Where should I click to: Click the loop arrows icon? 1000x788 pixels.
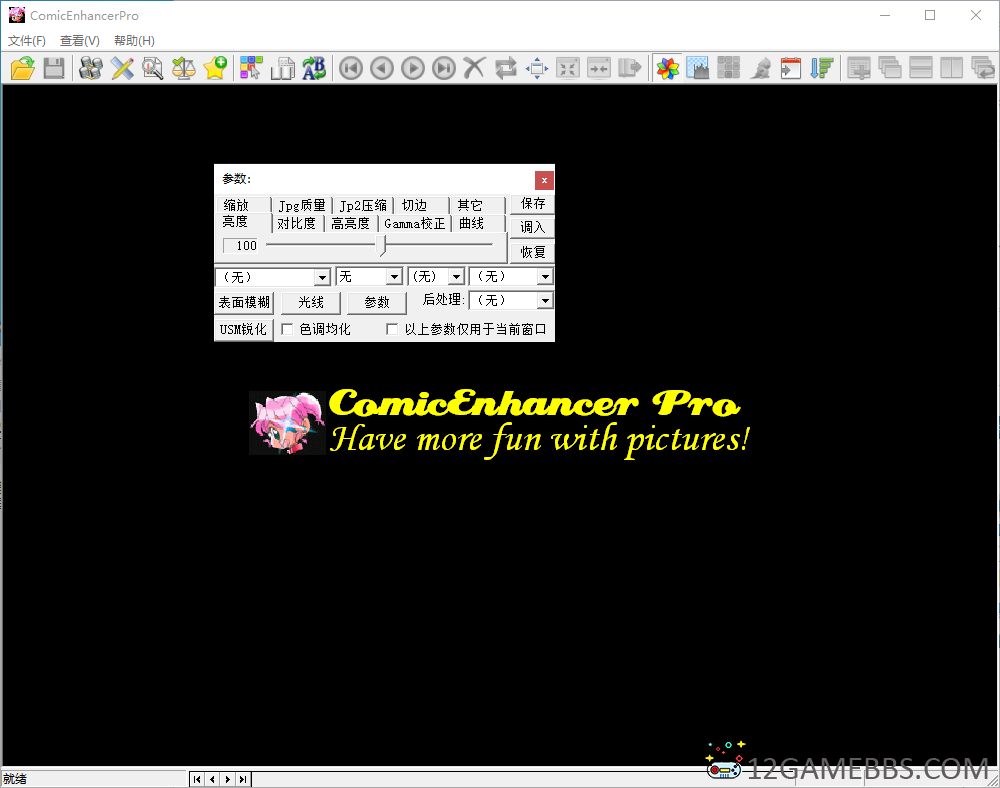click(x=506, y=68)
